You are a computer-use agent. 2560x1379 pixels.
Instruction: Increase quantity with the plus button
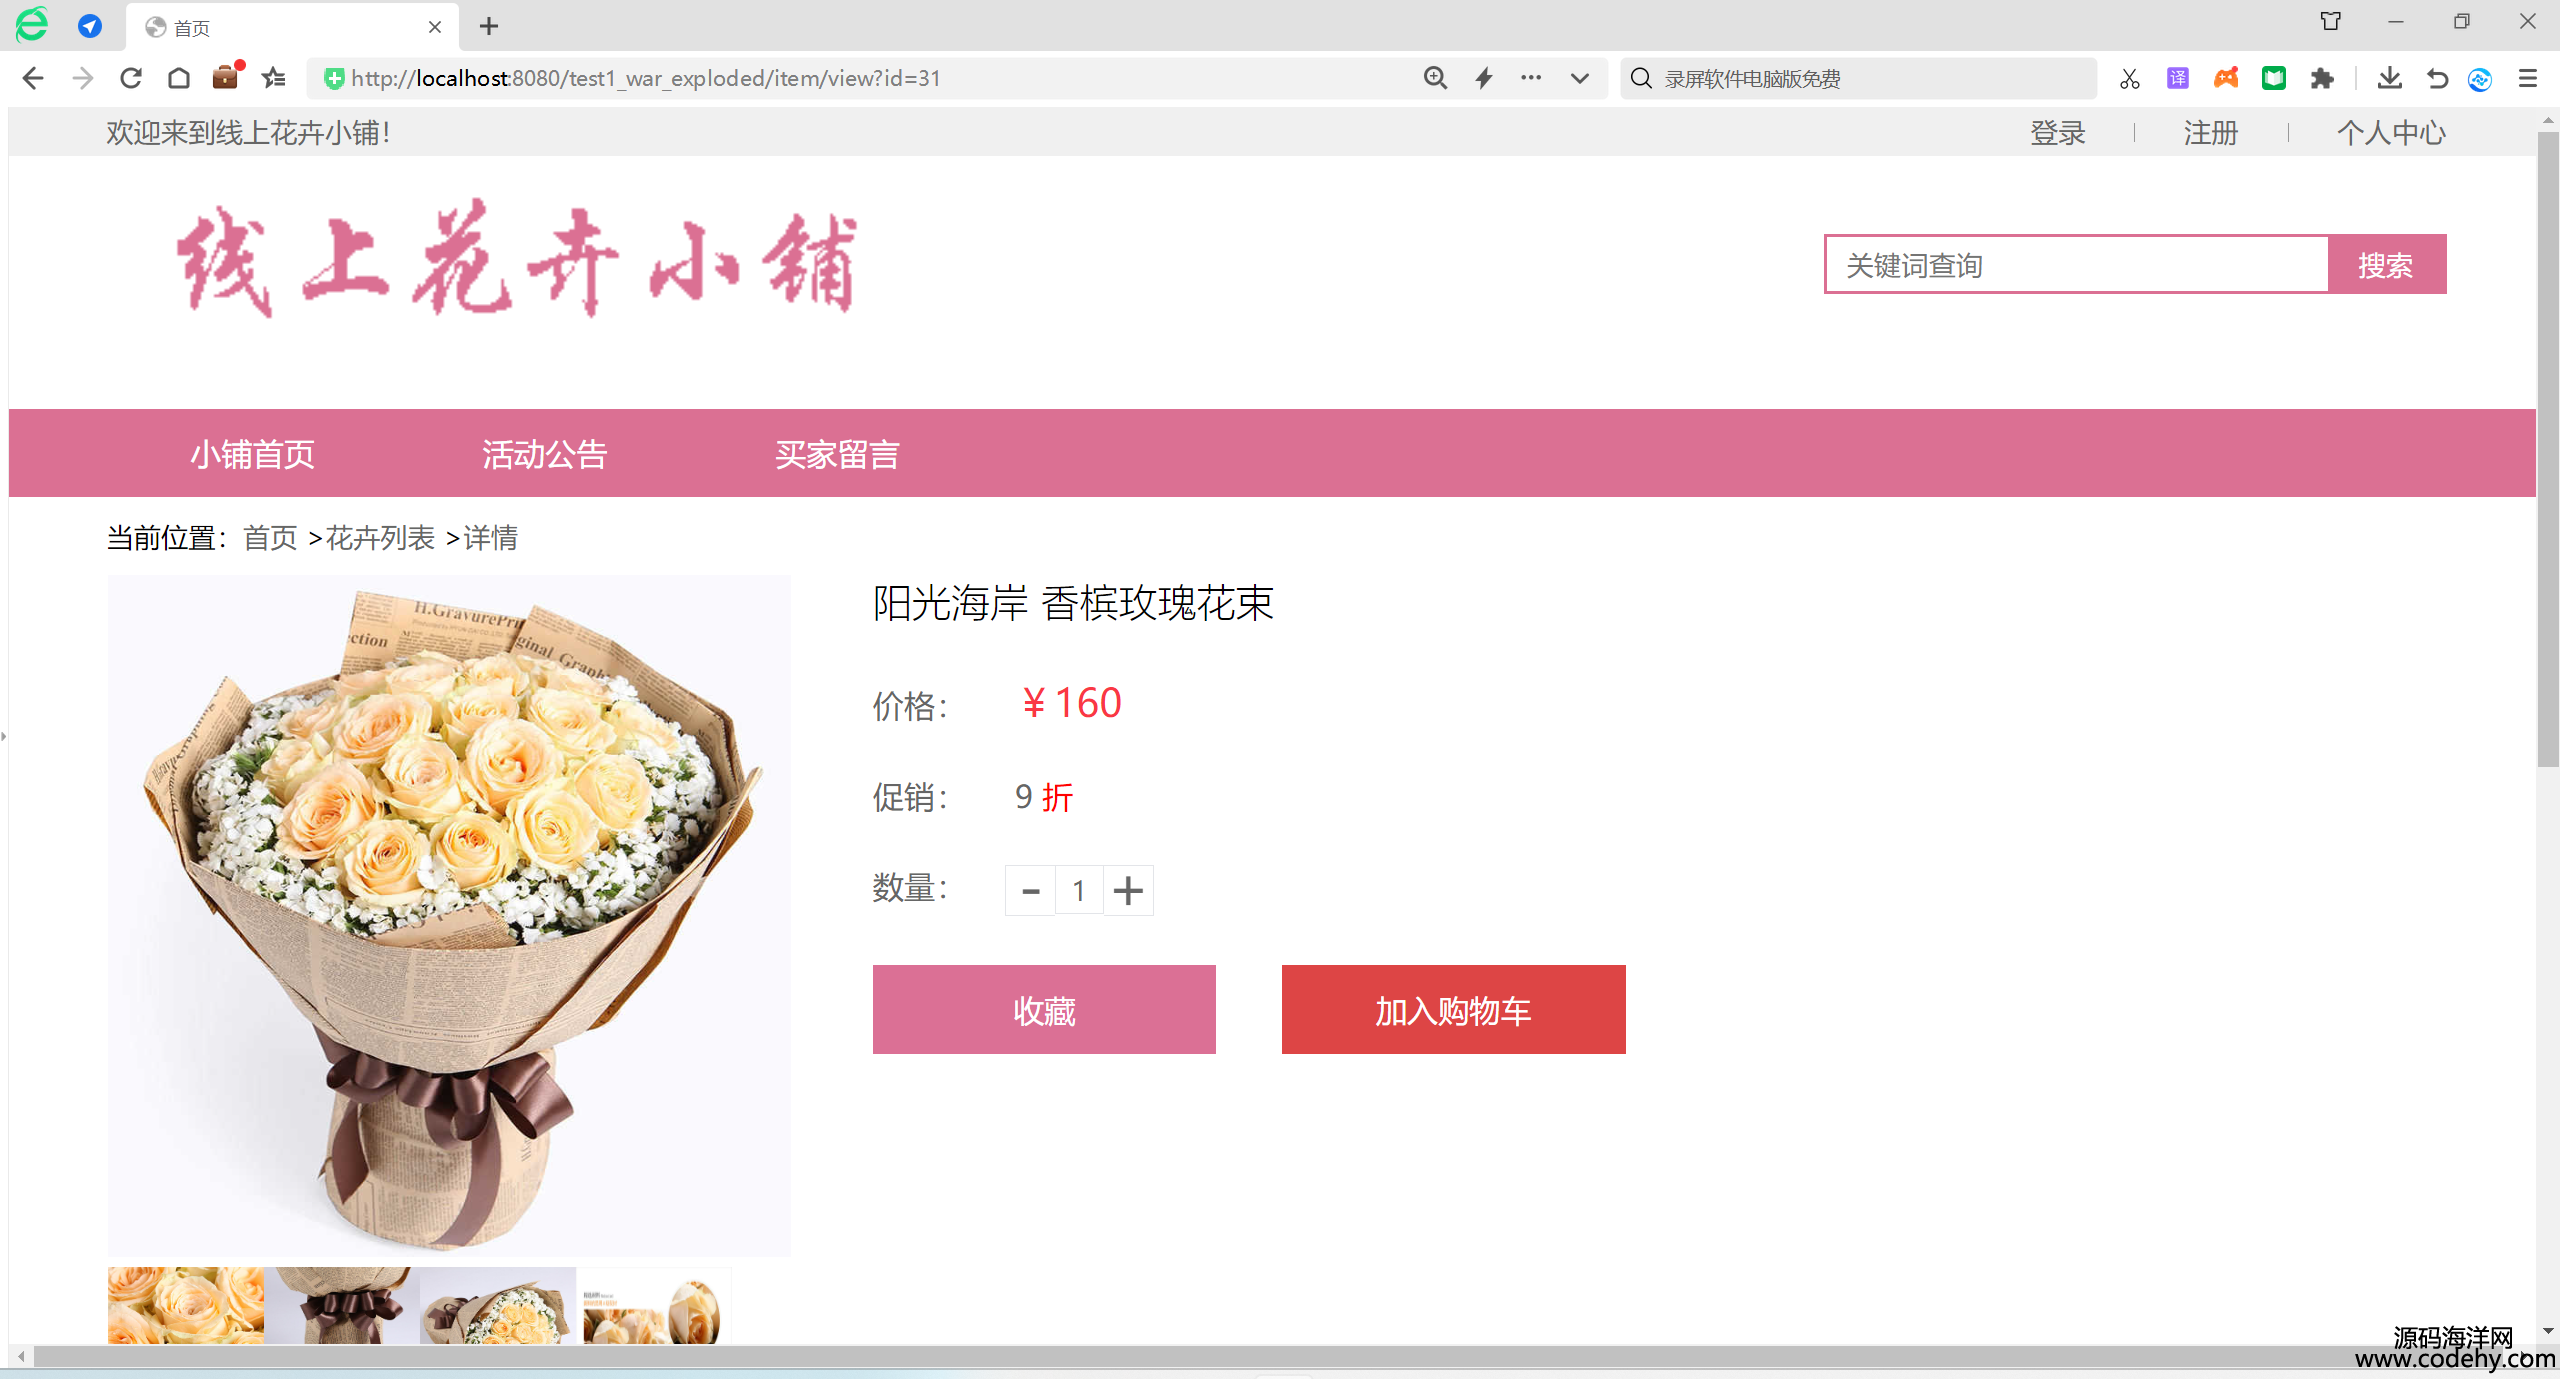coord(1128,890)
